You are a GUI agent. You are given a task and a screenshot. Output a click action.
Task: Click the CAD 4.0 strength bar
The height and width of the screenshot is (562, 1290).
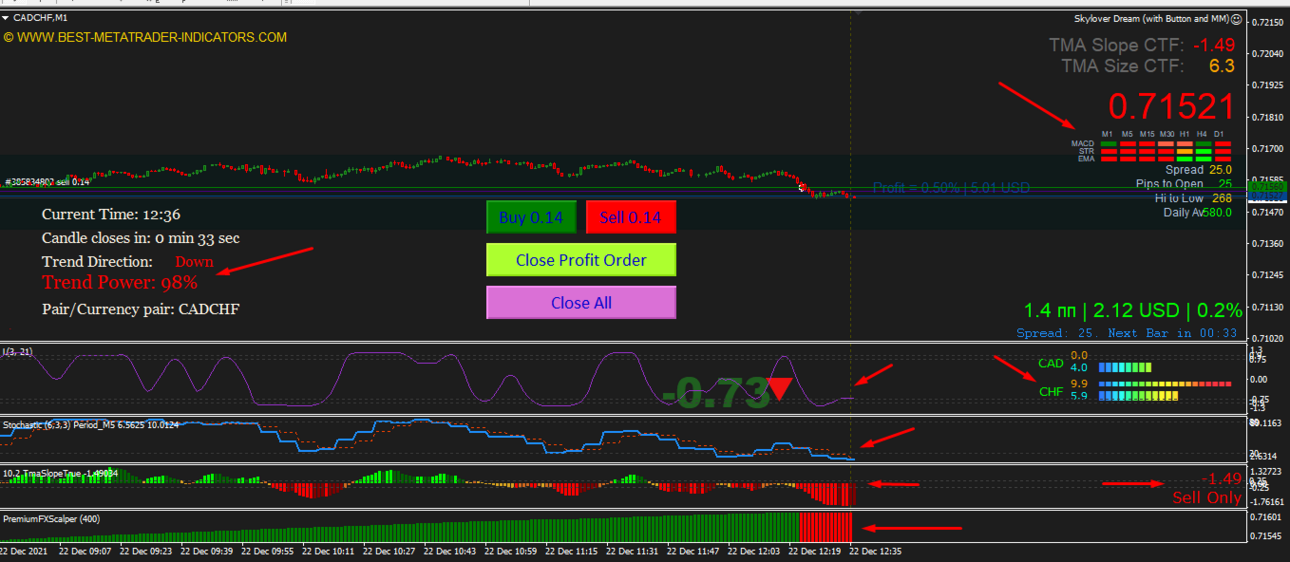click(x=1125, y=368)
